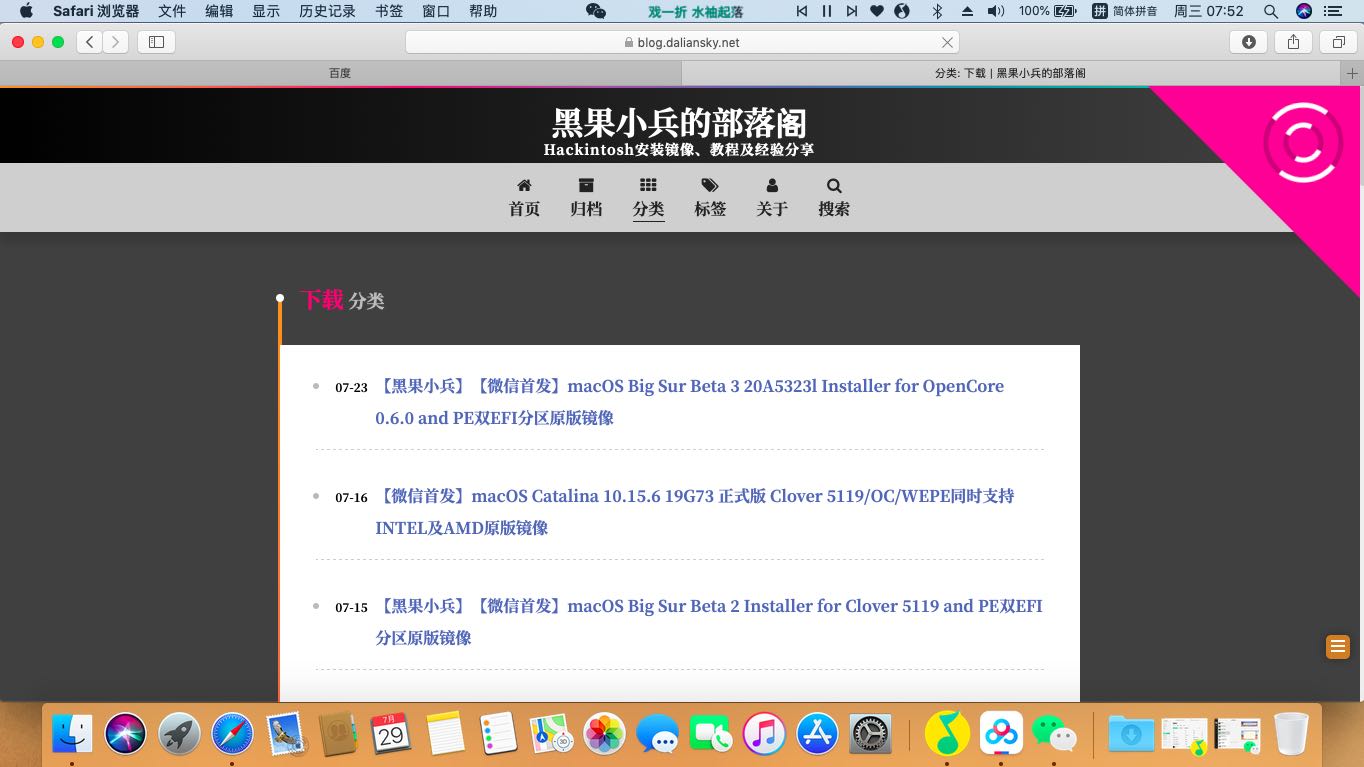Screen dimensions: 1364x767
Task: Open Spotlight search in menu bar
Action: tap(1271, 11)
